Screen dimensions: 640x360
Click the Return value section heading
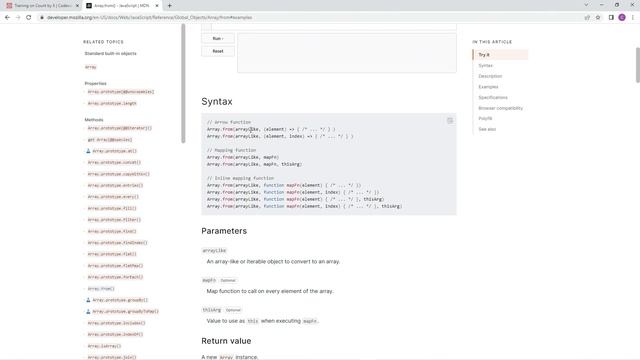[226, 341]
